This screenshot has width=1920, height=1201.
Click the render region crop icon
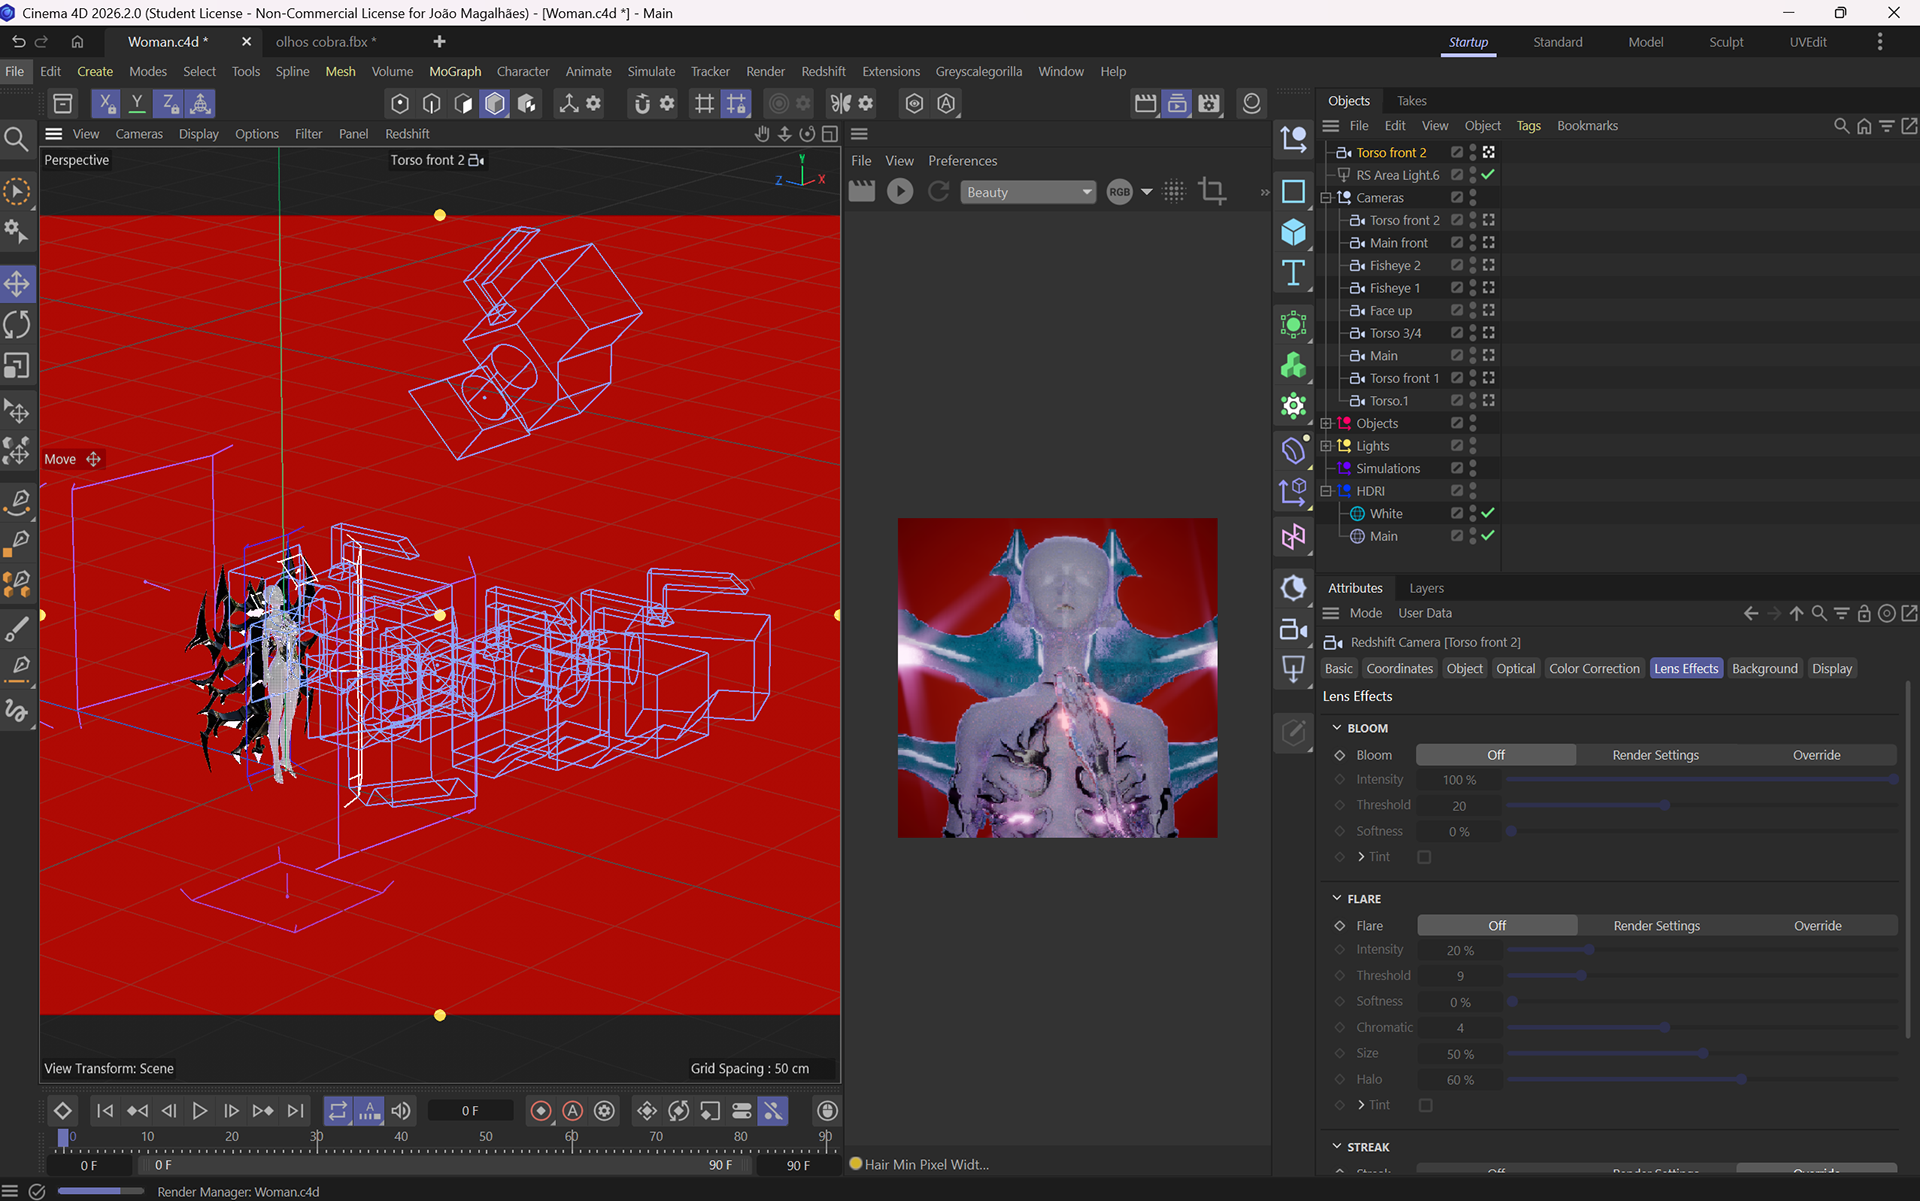tap(1212, 191)
